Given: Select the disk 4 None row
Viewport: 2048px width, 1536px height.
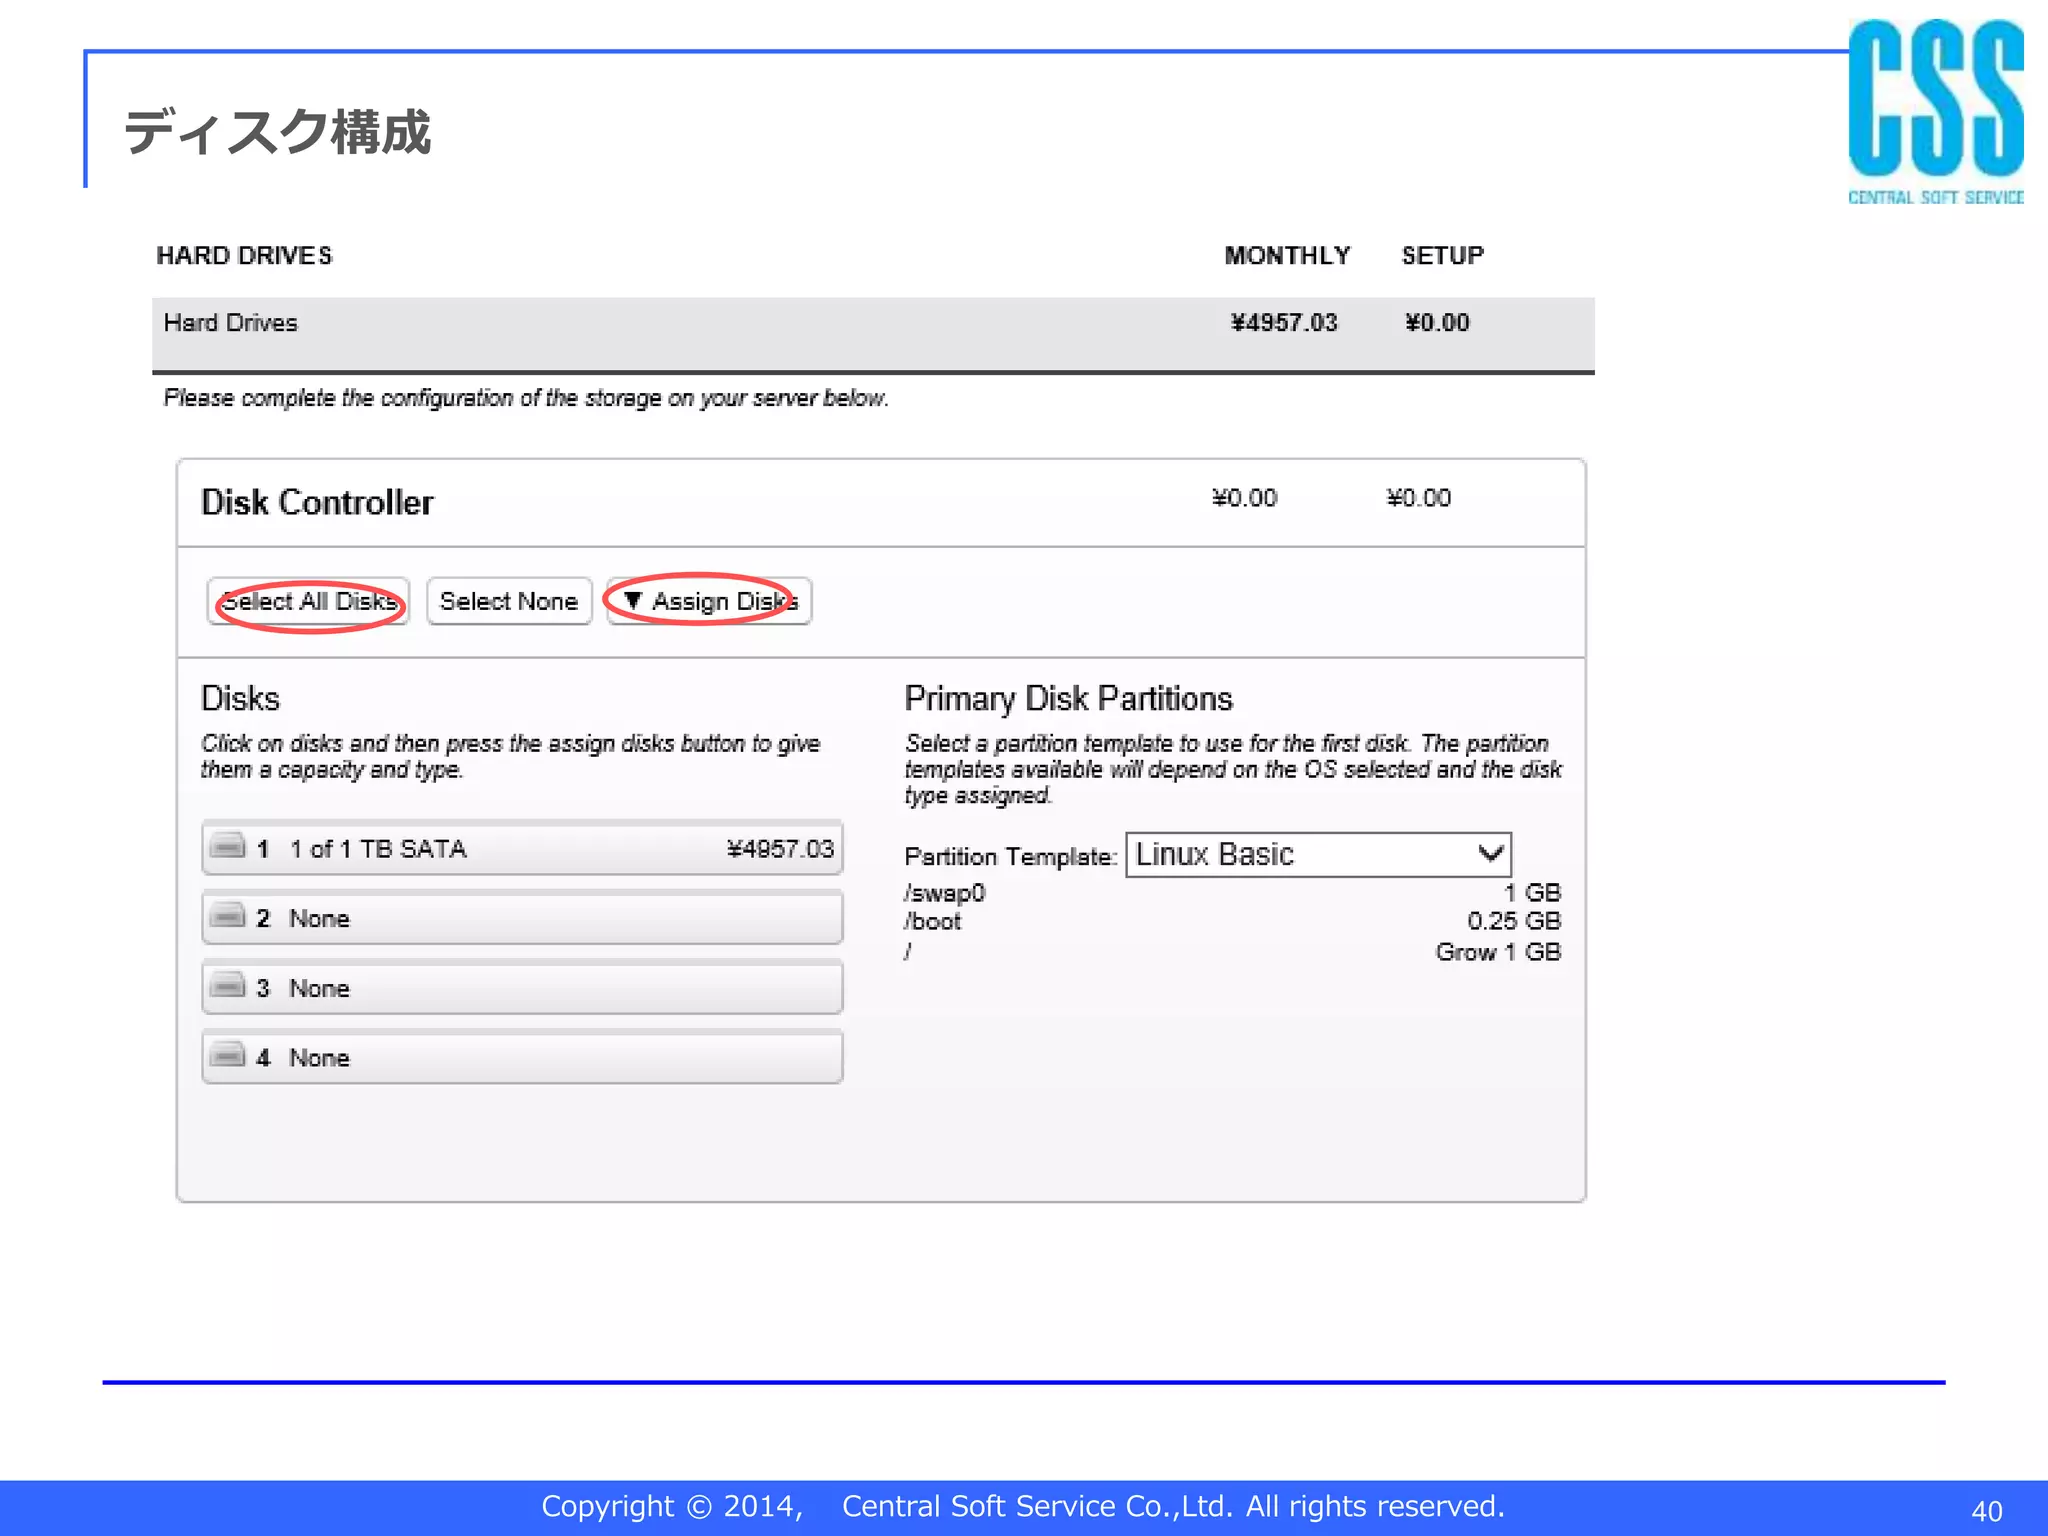Looking at the screenshot, I should pyautogui.click(x=522, y=1057).
